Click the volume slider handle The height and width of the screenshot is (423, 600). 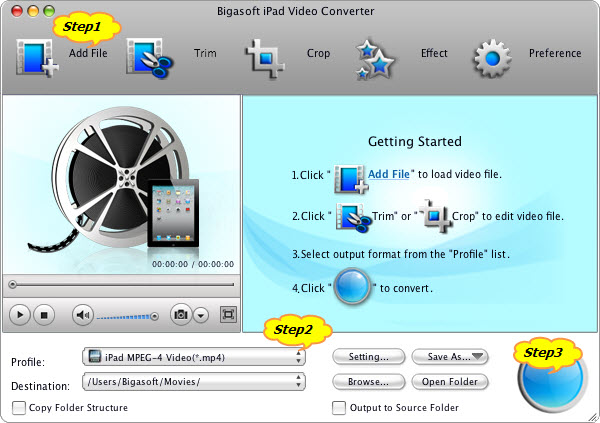tap(154, 317)
